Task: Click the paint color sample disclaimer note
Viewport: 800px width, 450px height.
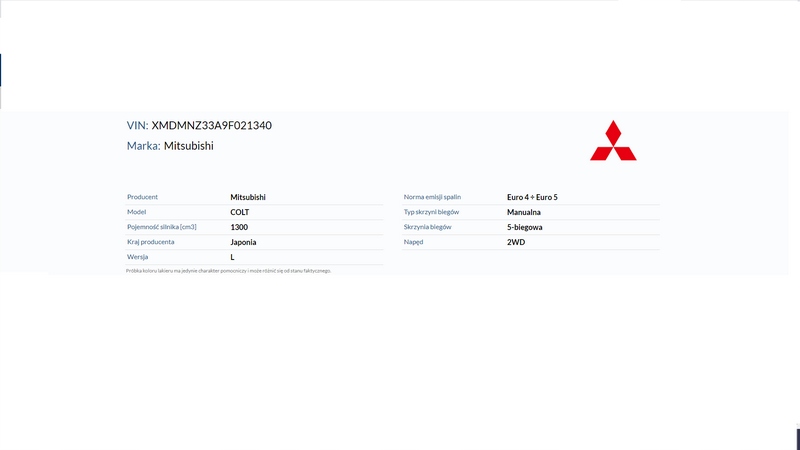Action: click(229, 271)
